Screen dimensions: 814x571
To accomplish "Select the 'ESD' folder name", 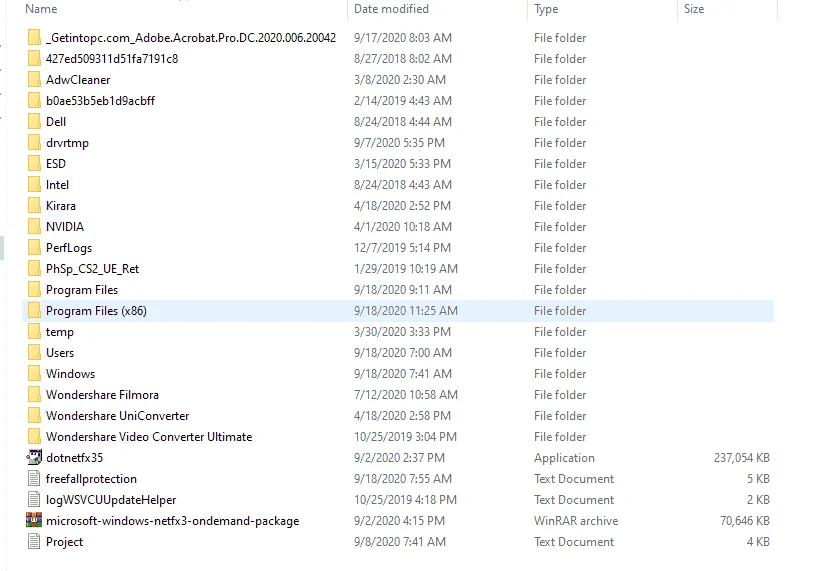I will 56,164.
